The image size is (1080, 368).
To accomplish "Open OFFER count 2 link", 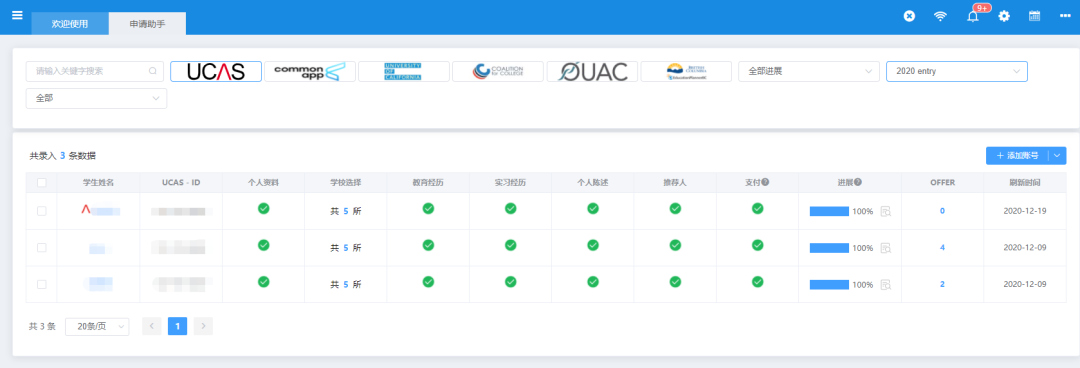I will (x=942, y=284).
